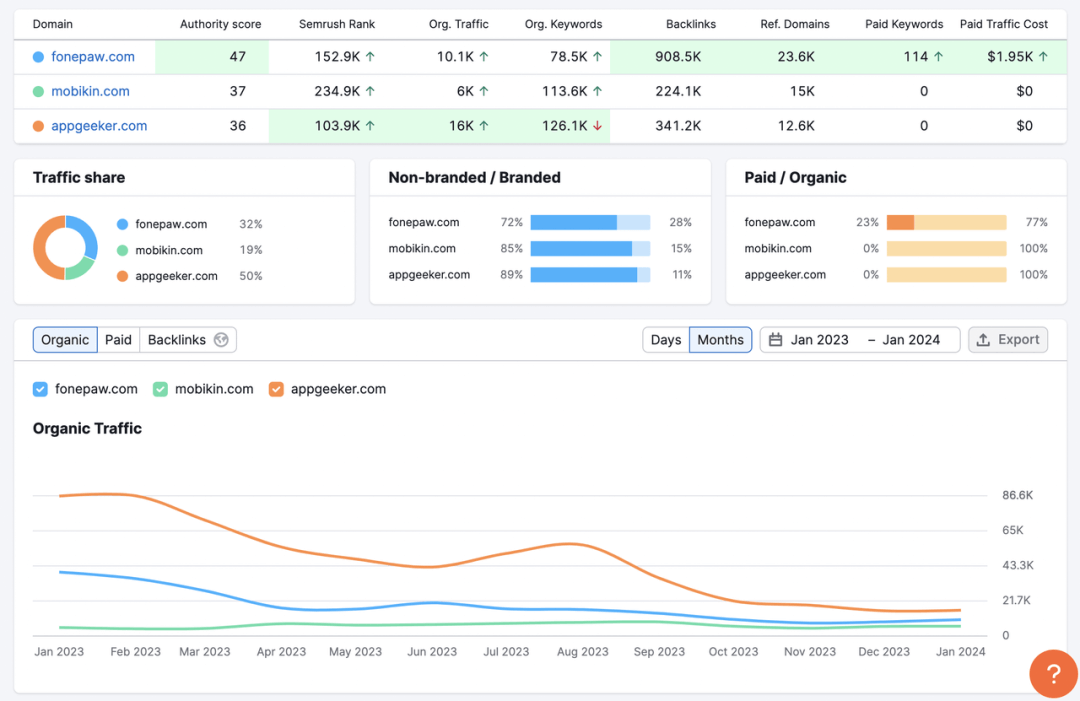
Task: Toggle the mobikin.com series checkbox
Action: click(x=160, y=389)
